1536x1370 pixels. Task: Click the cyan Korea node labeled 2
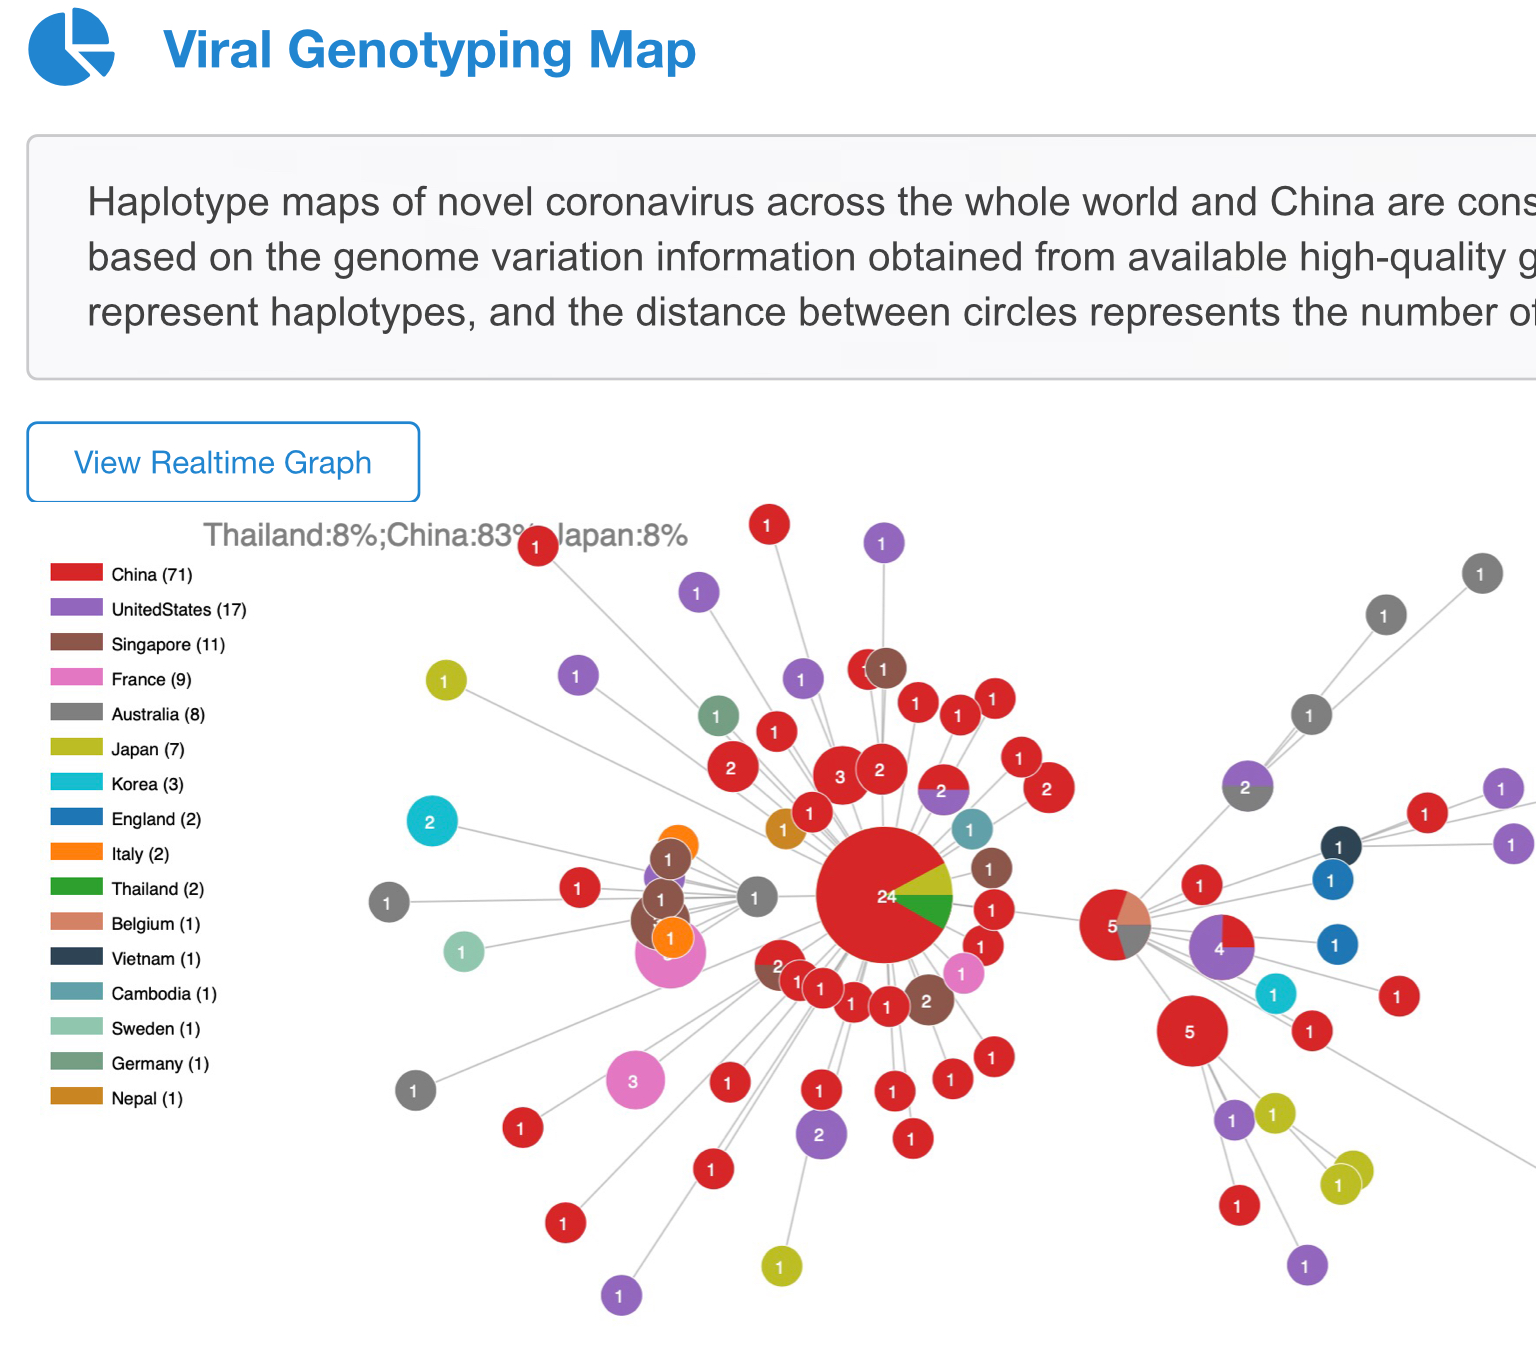432,822
